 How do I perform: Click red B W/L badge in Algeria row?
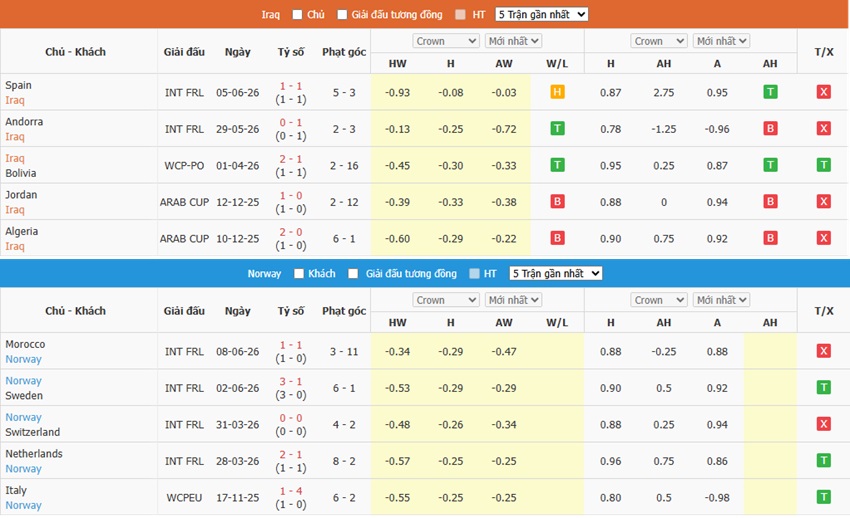(x=557, y=238)
